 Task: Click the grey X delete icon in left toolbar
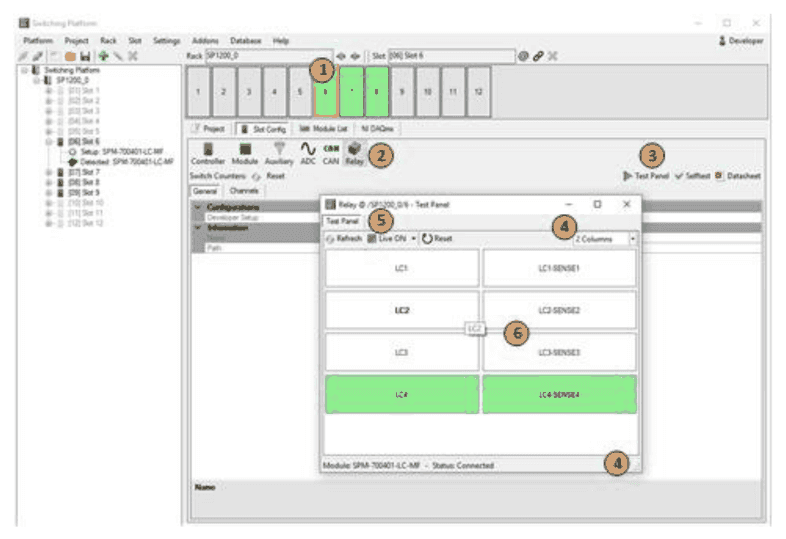(132, 56)
